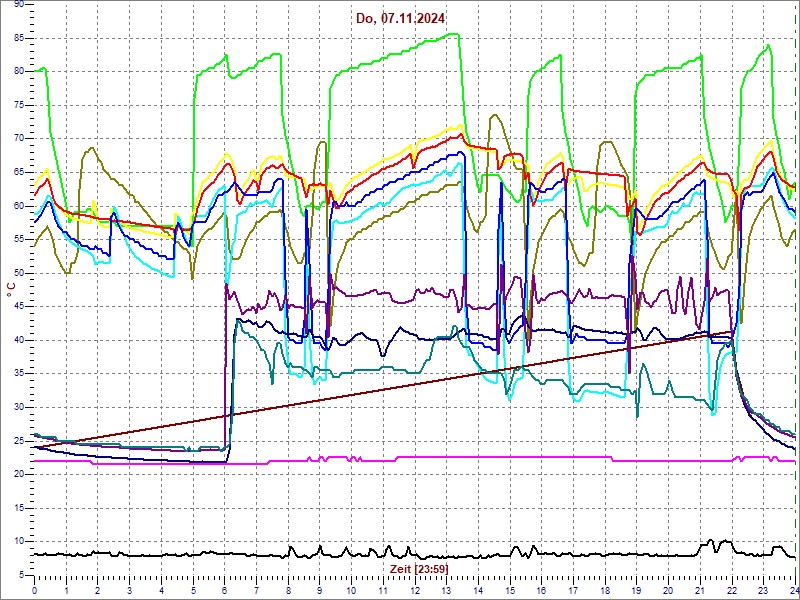Click the black bottom curve at hour 3

pyautogui.click(x=130, y=554)
